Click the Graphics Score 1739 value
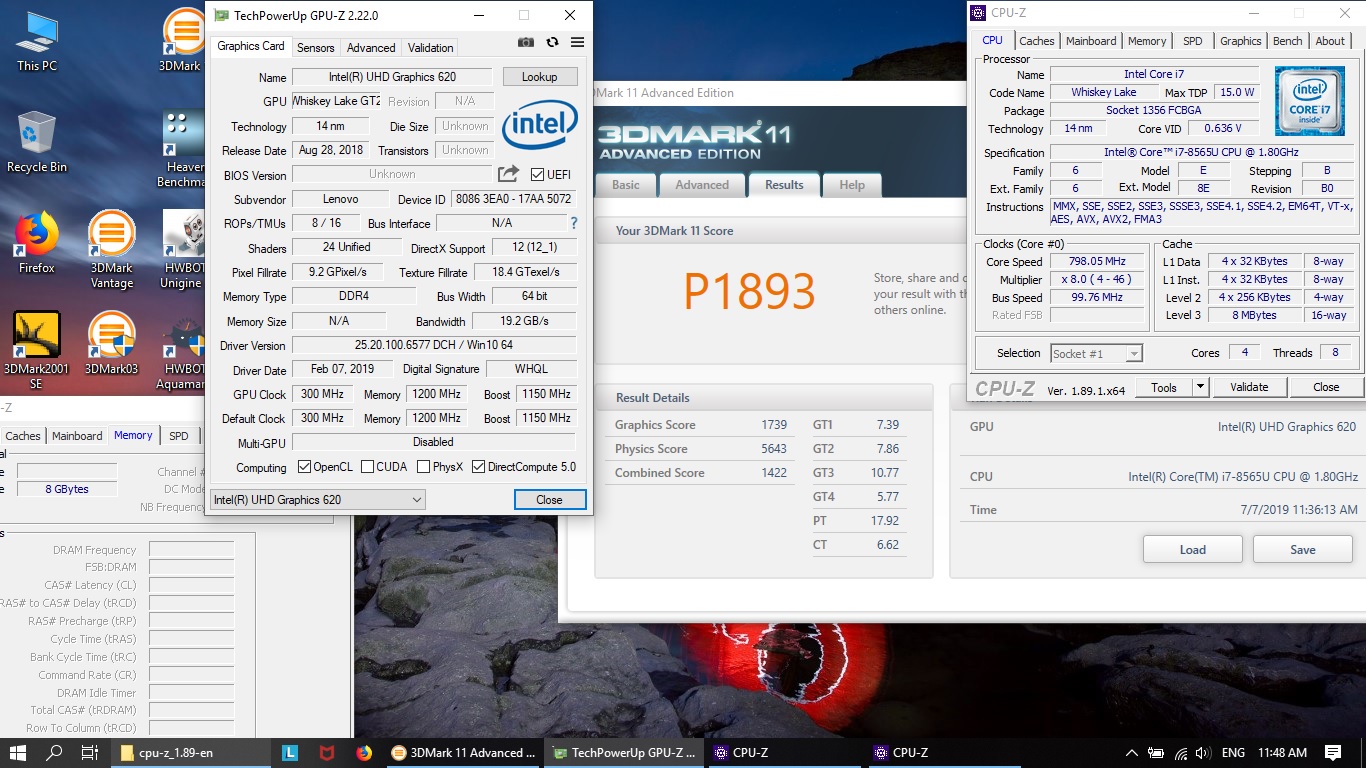1366x768 pixels. pyautogui.click(x=774, y=425)
